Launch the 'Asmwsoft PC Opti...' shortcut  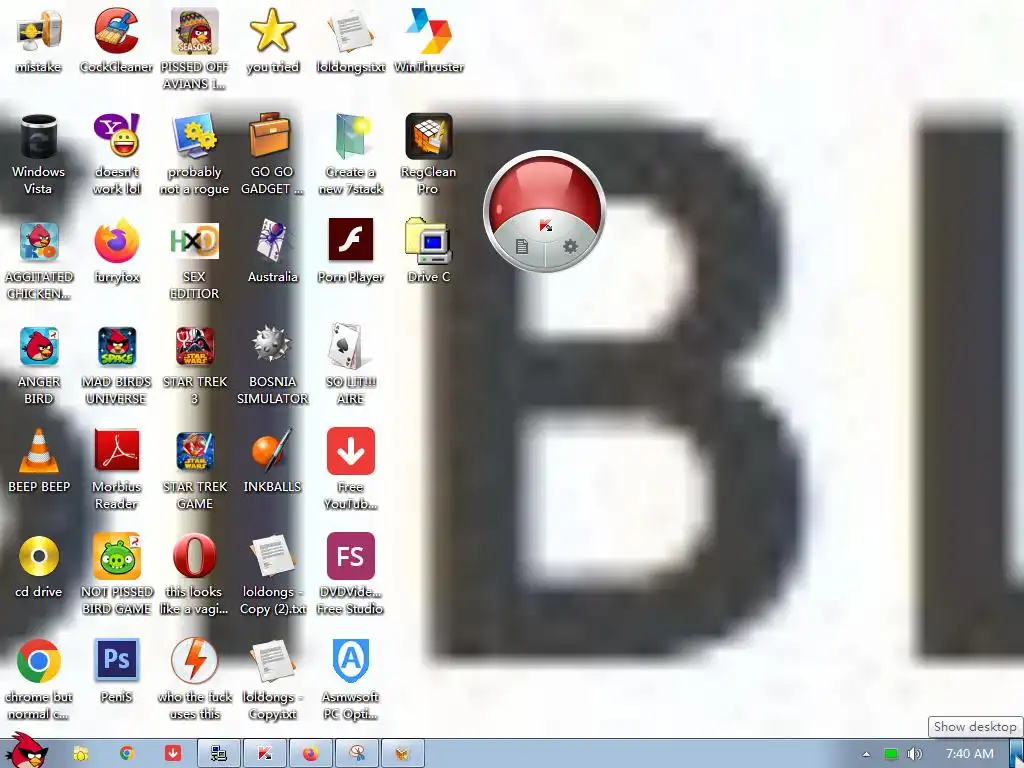tap(351, 661)
